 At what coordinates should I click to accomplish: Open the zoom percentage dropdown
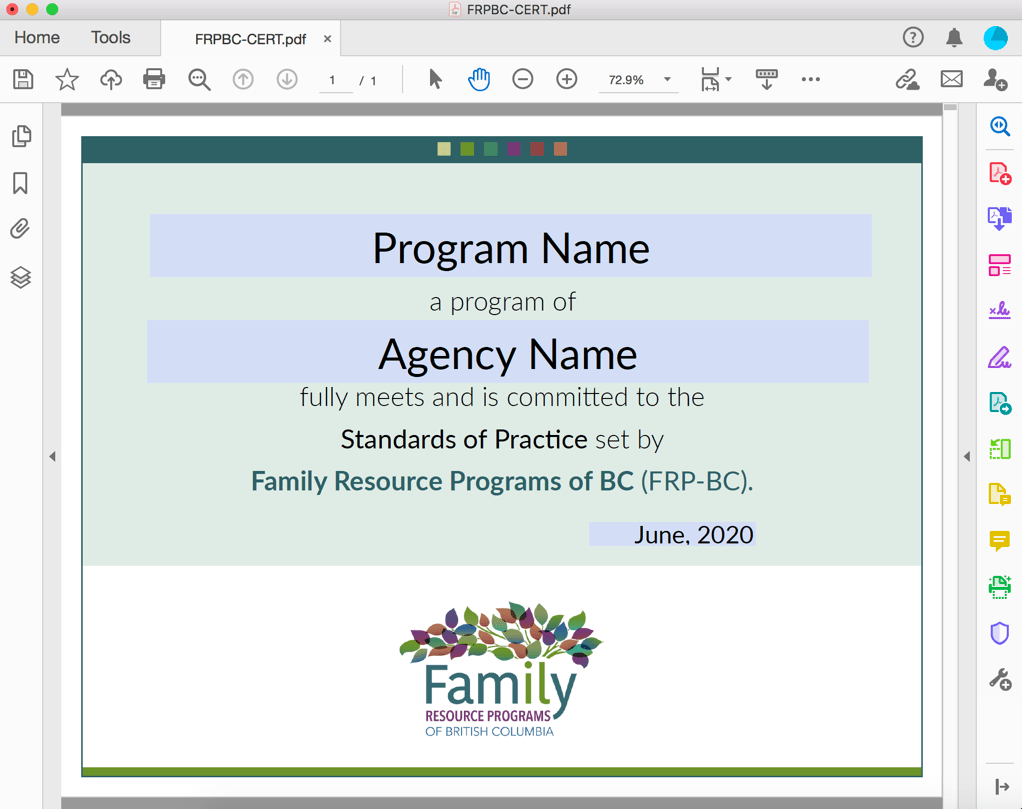coord(667,80)
